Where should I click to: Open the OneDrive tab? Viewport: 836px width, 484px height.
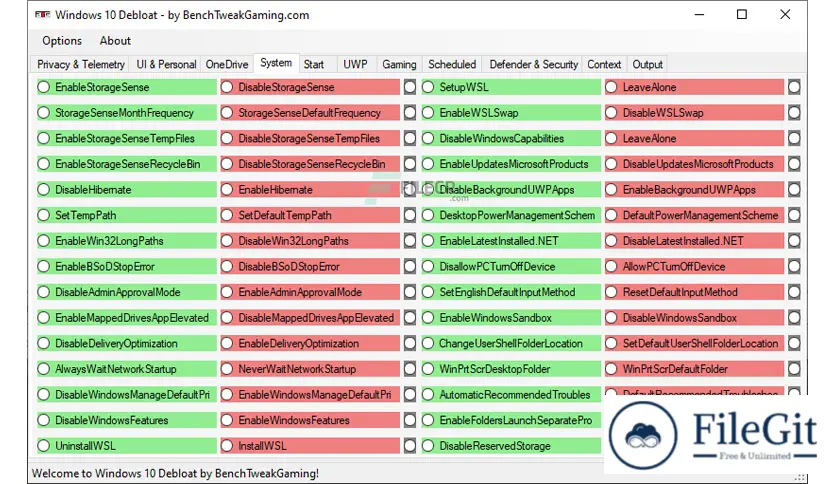[227, 64]
